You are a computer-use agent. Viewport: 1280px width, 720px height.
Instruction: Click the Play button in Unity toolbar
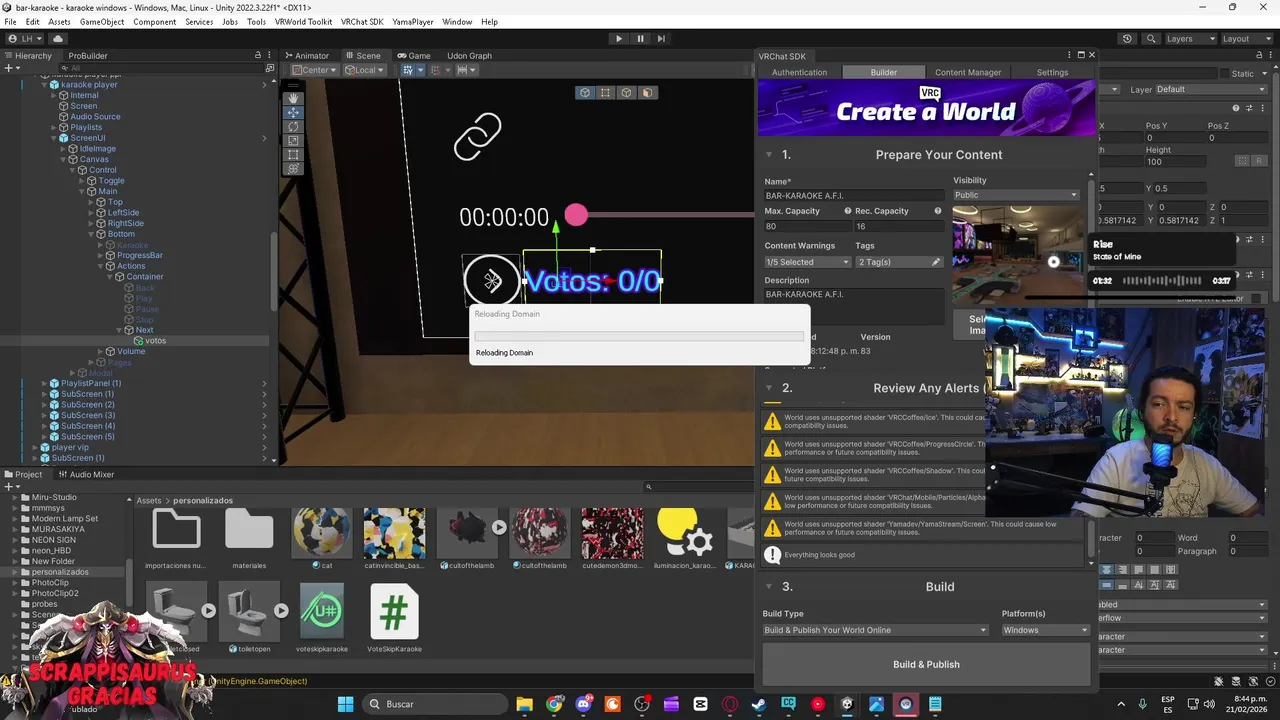point(618,38)
